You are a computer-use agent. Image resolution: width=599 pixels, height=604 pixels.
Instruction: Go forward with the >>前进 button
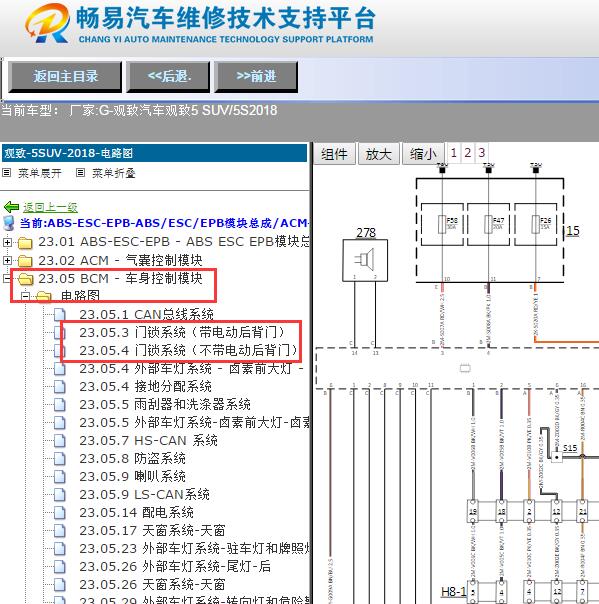256,76
